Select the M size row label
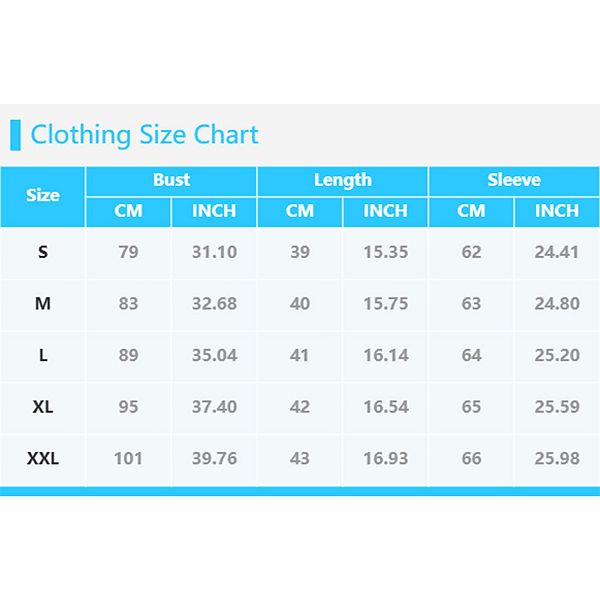This screenshot has width=600, height=600. (43, 304)
